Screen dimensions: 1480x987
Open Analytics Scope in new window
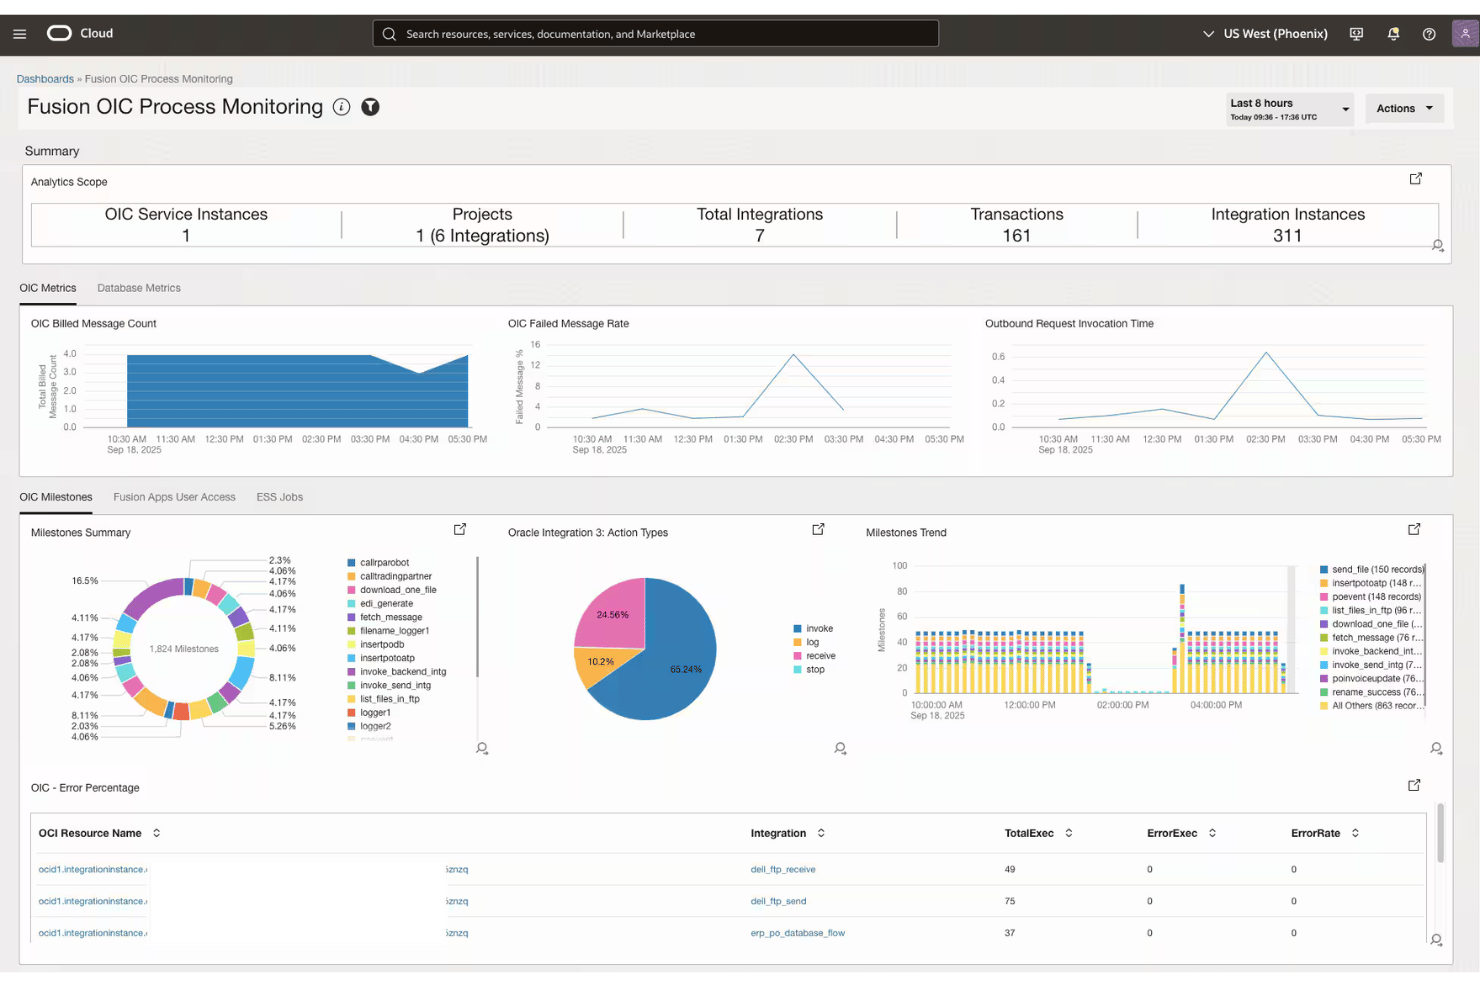pyautogui.click(x=1416, y=179)
